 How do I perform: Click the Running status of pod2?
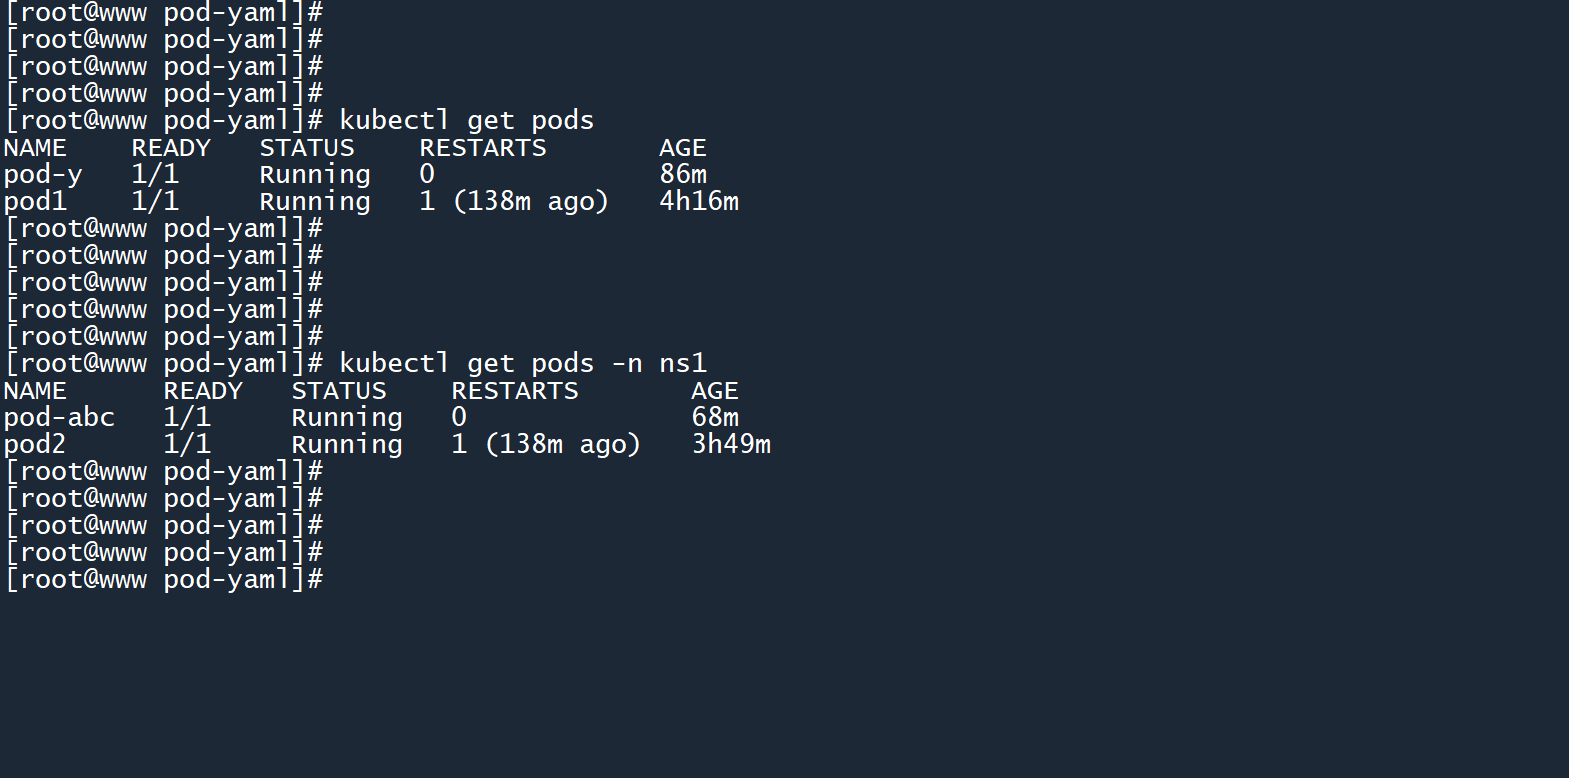click(347, 445)
